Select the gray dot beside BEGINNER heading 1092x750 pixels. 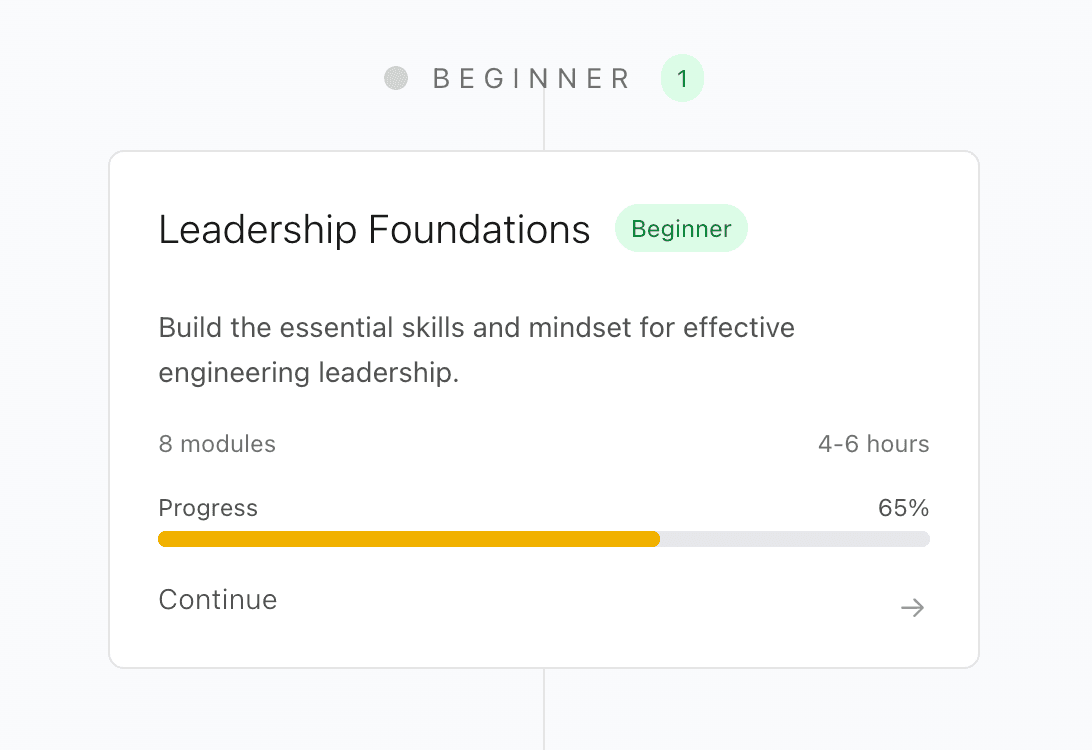pyautogui.click(x=397, y=77)
